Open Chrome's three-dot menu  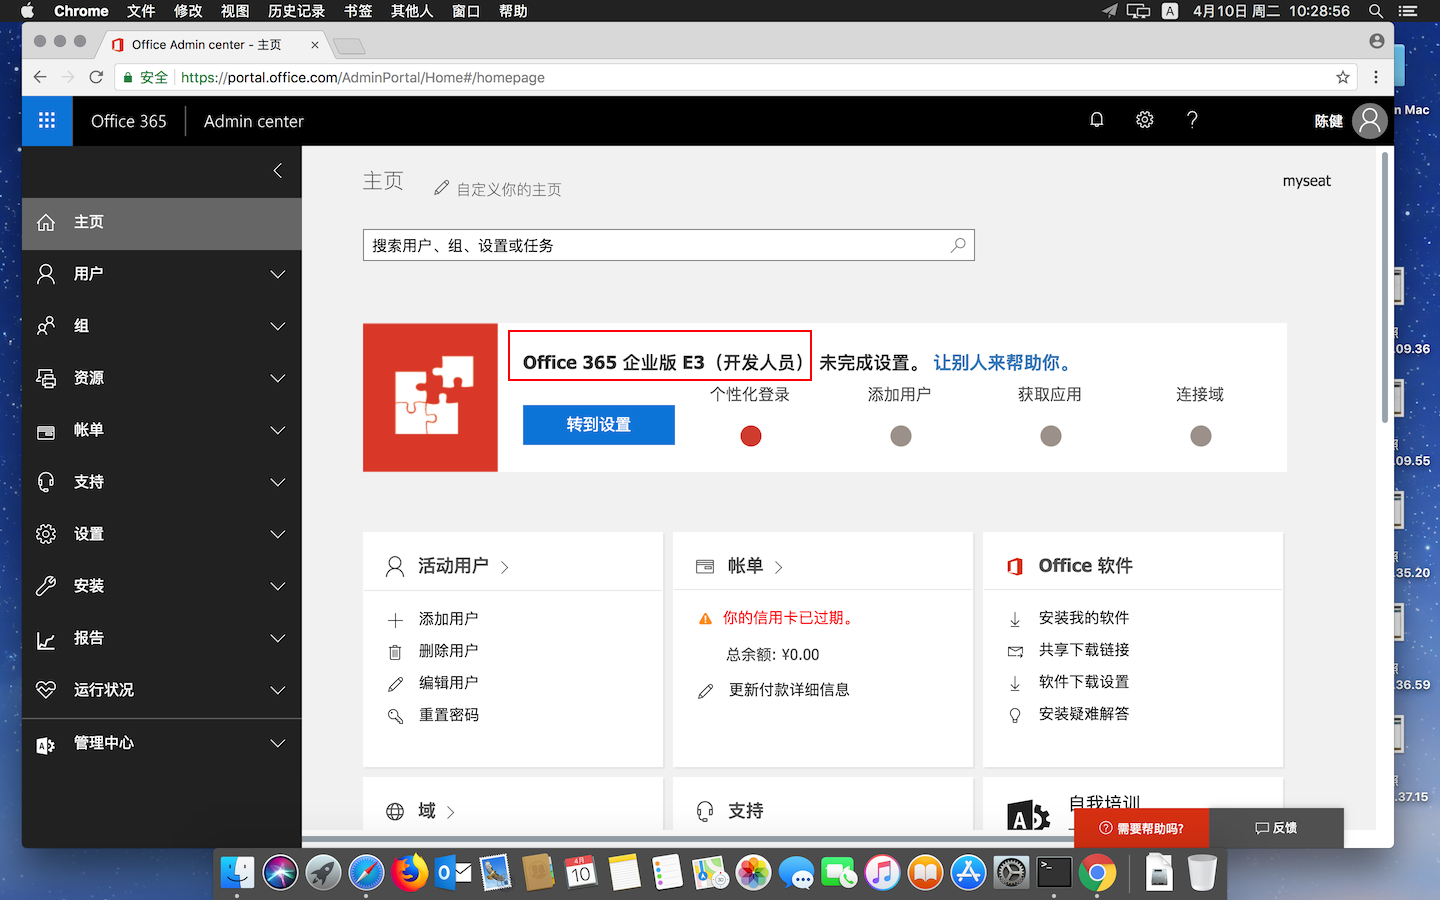(x=1376, y=77)
